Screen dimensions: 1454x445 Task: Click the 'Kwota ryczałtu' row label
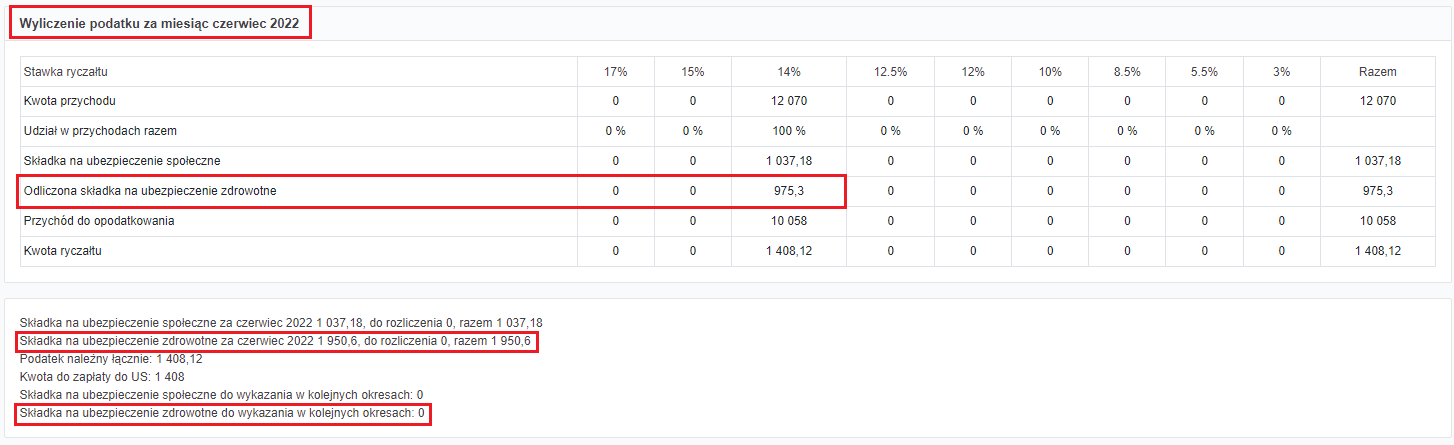pyautogui.click(x=62, y=251)
